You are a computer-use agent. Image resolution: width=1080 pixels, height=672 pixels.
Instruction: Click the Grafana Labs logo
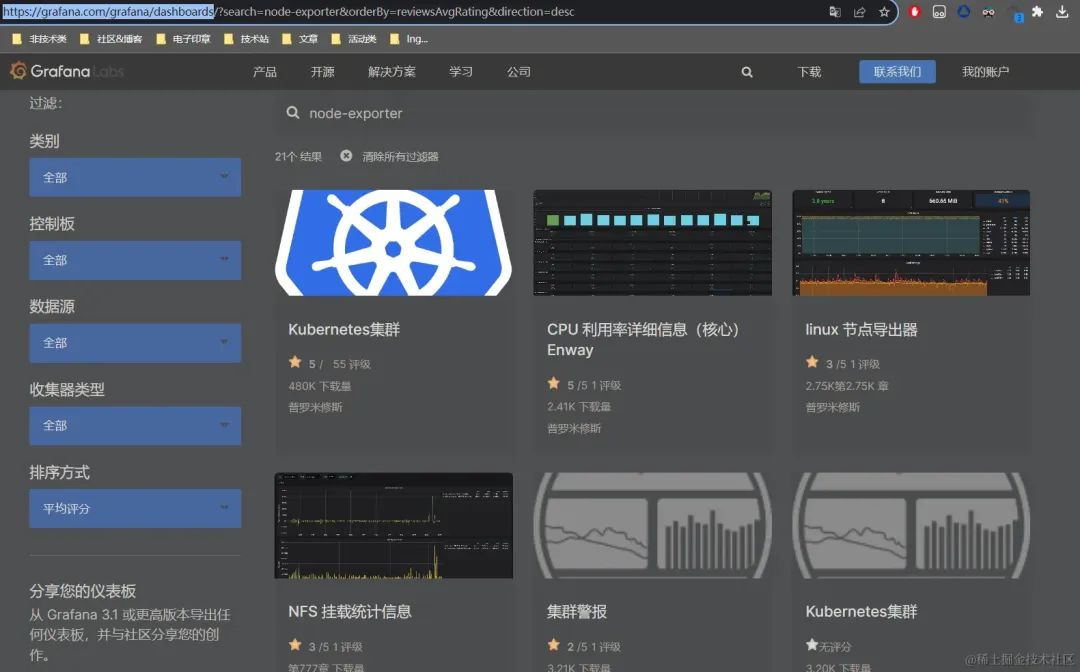[67, 71]
